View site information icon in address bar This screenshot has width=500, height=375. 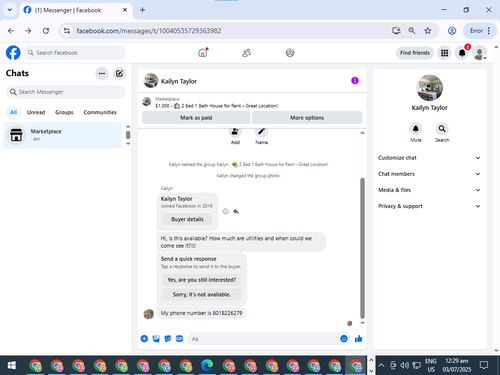(x=67, y=31)
